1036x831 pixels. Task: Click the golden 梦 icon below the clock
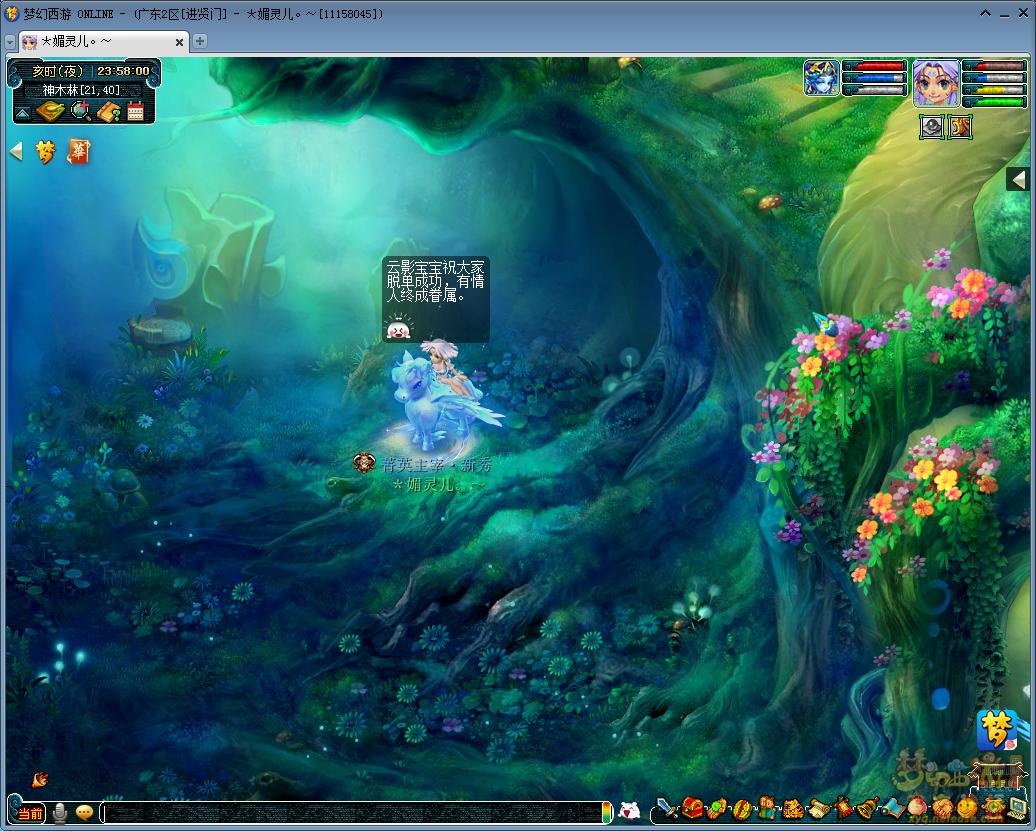46,151
